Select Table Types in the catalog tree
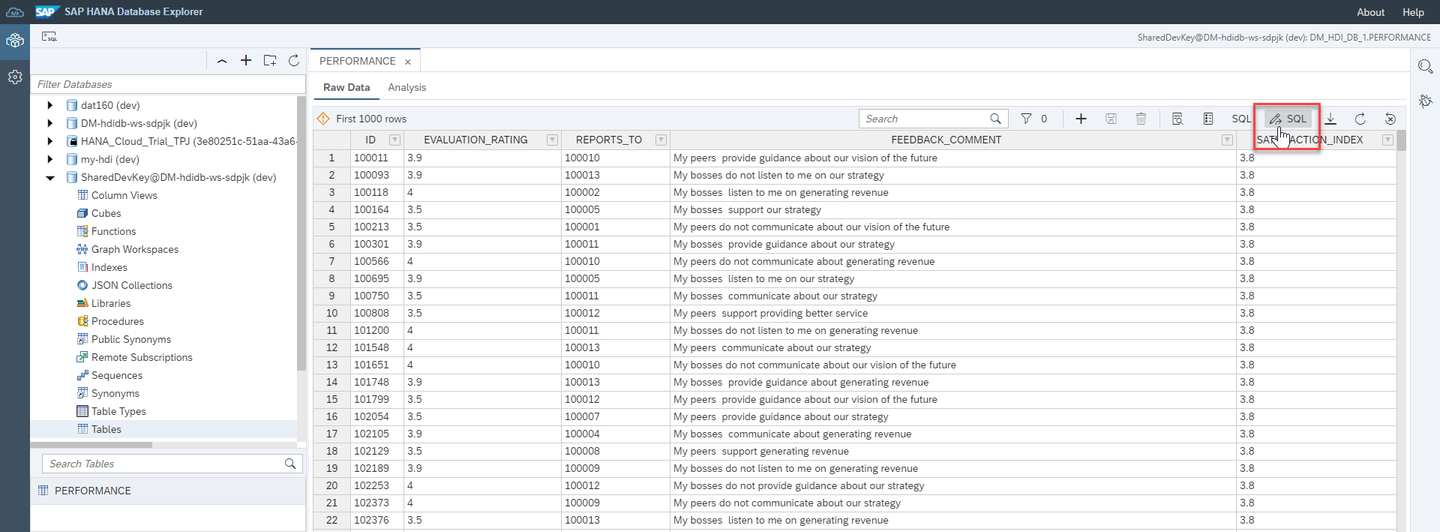This screenshot has height=532, width=1440. (x=118, y=411)
